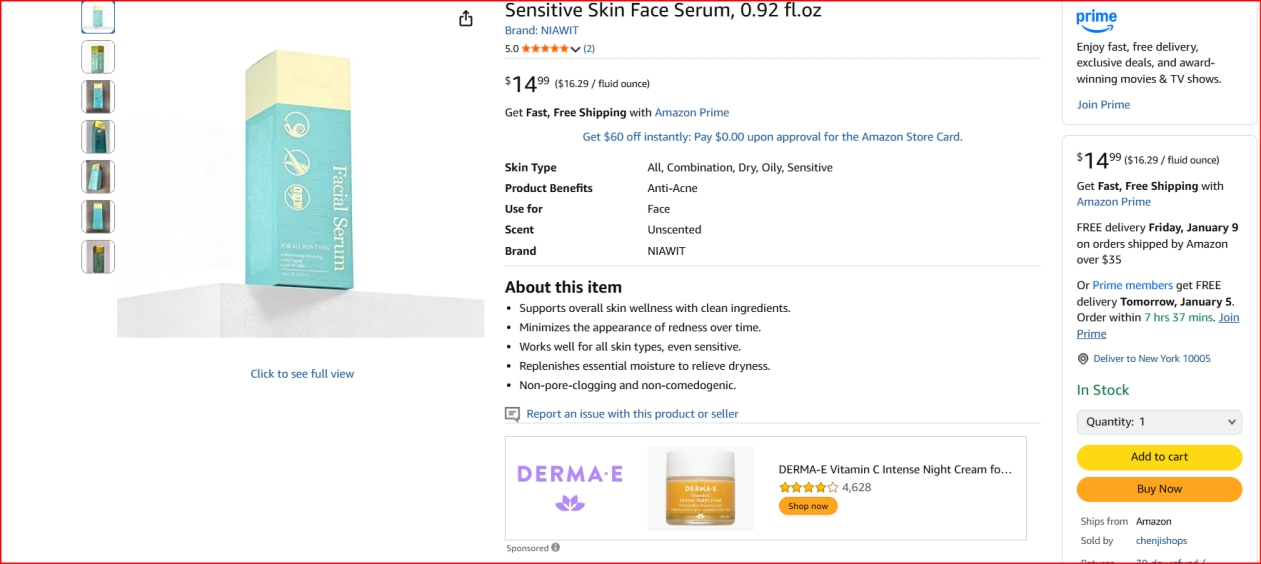Open the Amazon Store Card offer link
The image size is (1261, 564).
tap(772, 137)
